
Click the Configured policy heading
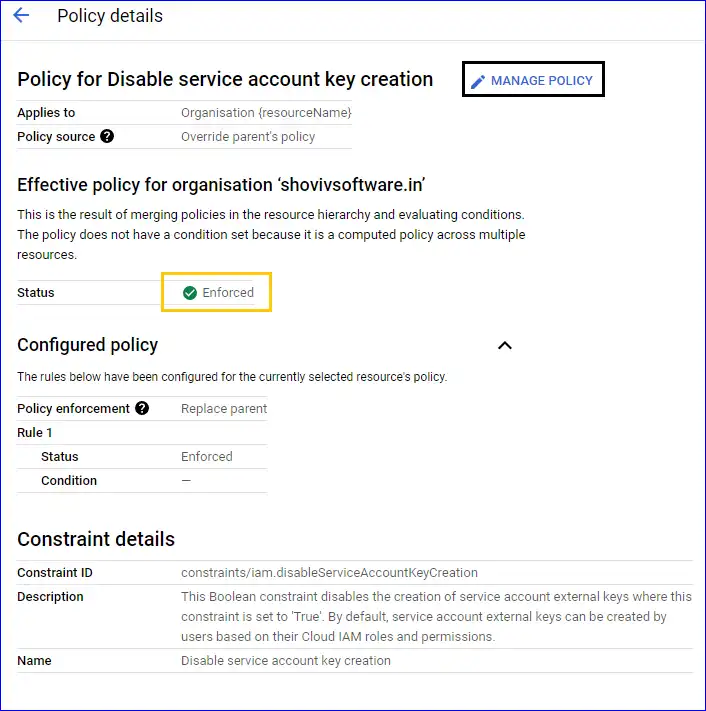tap(88, 345)
